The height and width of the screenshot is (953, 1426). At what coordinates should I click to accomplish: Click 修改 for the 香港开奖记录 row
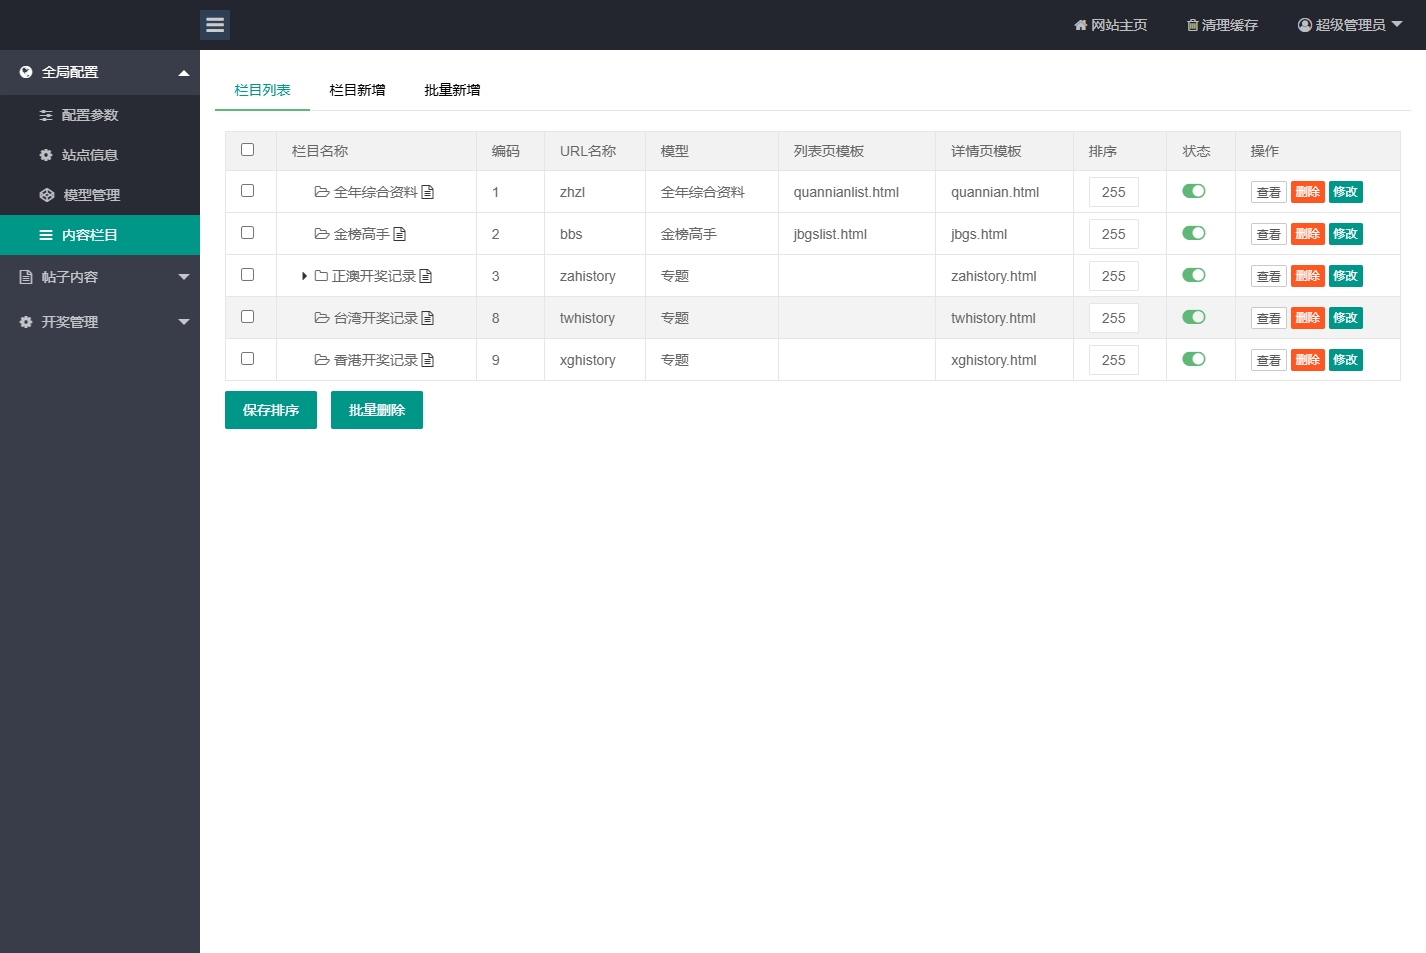point(1346,360)
